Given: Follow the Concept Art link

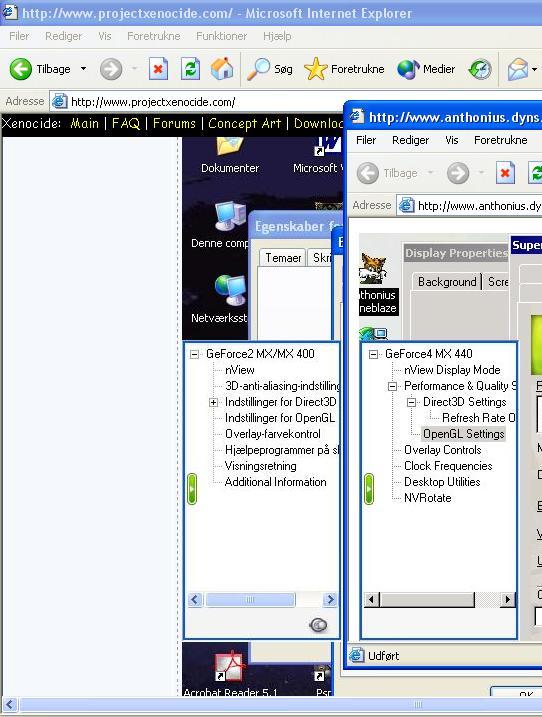Looking at the screenshot, I should pyautogui.click(x=245, y=123).
